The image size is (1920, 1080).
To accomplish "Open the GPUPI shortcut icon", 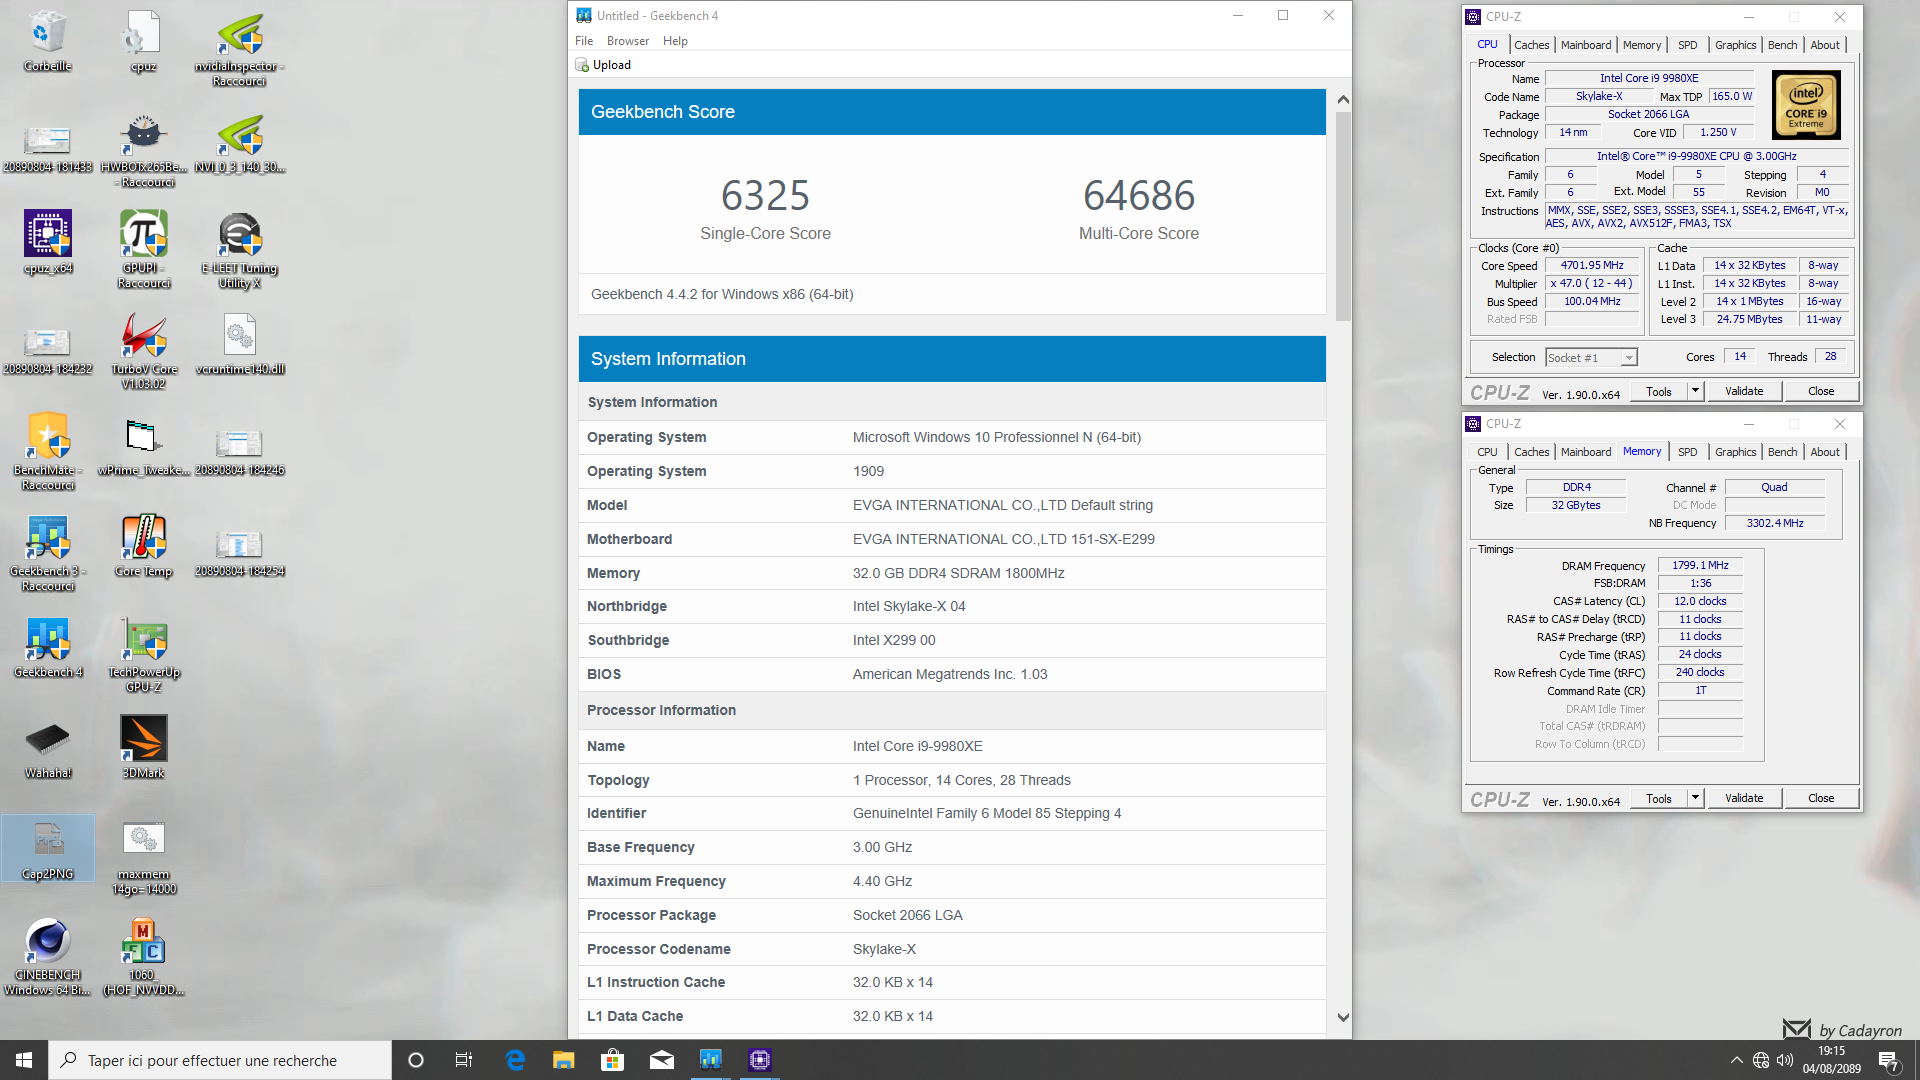I will [143, 250].
